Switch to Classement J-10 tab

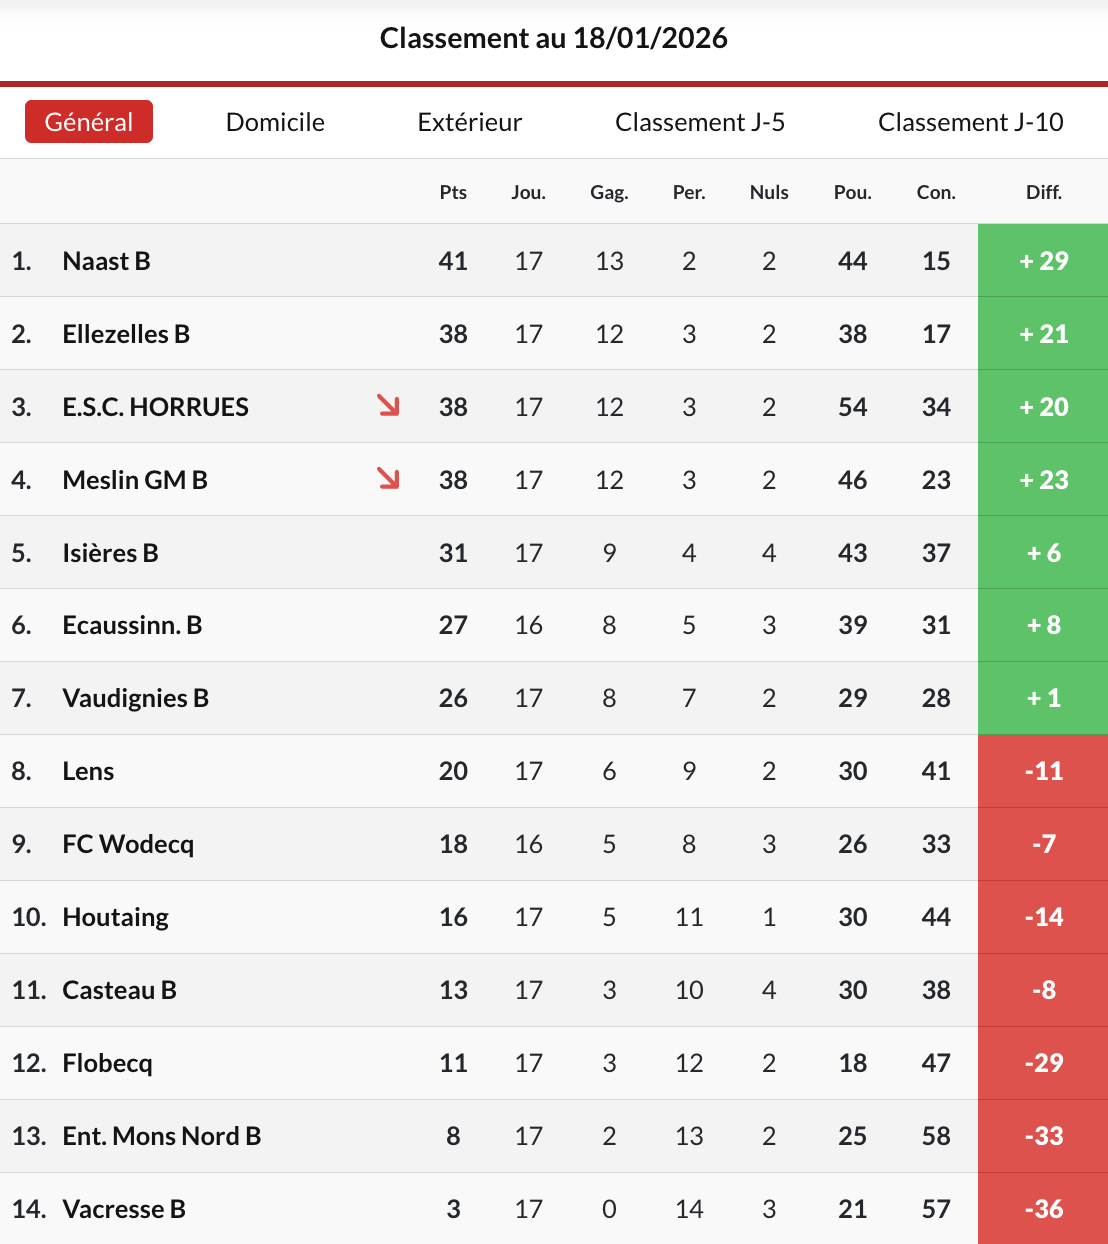[970, 122]
